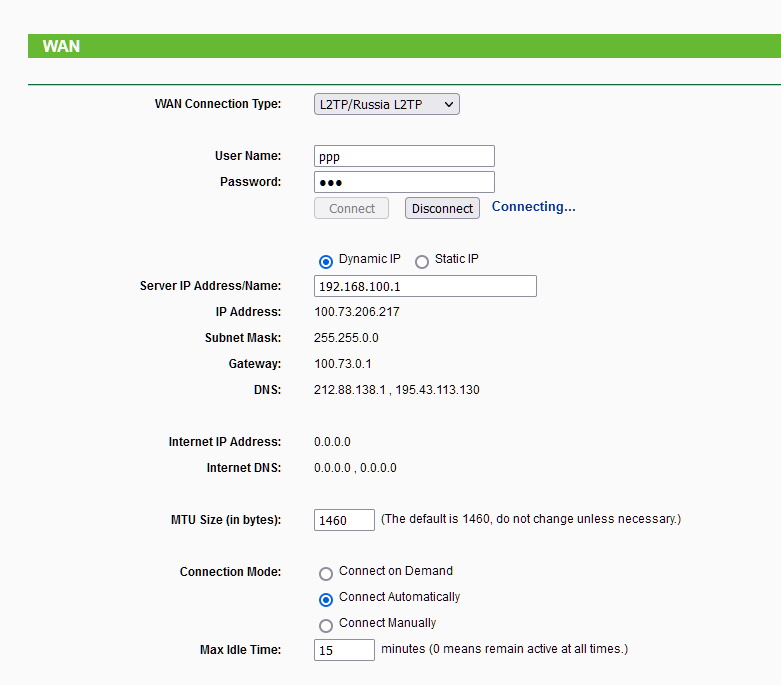781x685 pixels.
Task: Click the Internet IP Address value 0.0.0.0
Action: (332, 442)
